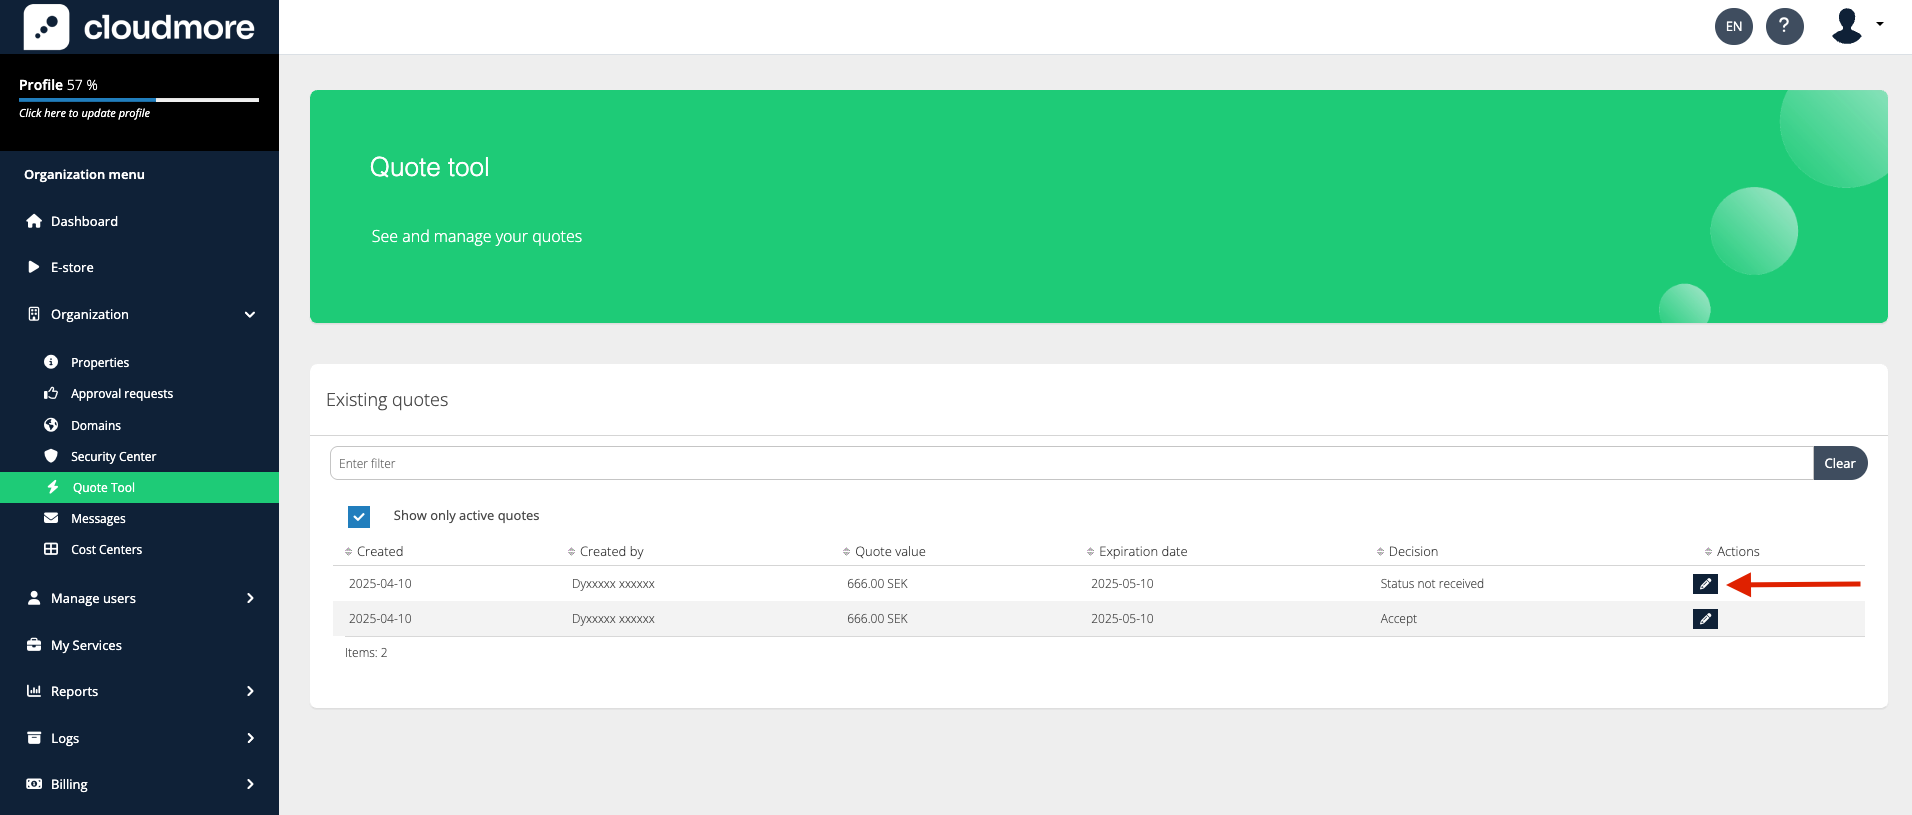The width and height of the screenshot is (1912, 815).
Task: Click 'Click here to update profile' link
Action: [84, 113]
